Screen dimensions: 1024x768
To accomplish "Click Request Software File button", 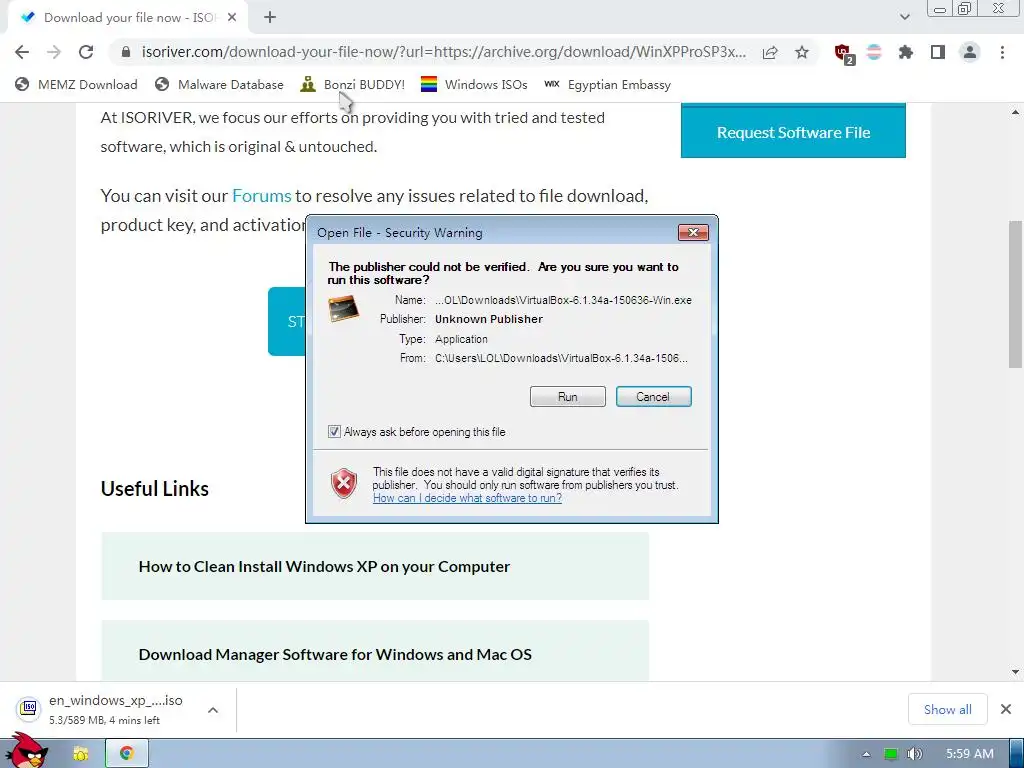I will pyautogui.click(x=793, y=131).
